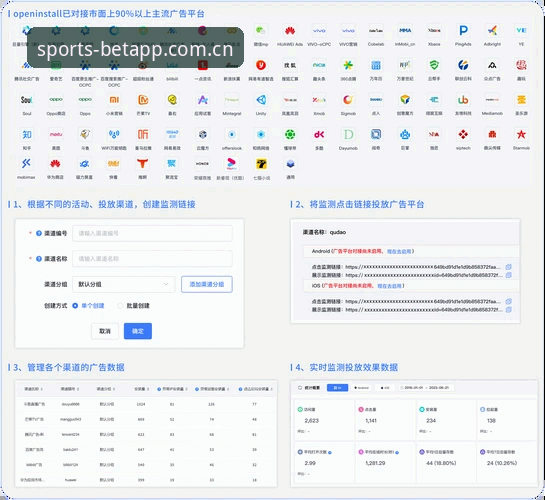Image resolution: width=545 pixels, height=500 pixels.
Task: Click the HUAWEI Ads platform logo
Action: (290, 31)
